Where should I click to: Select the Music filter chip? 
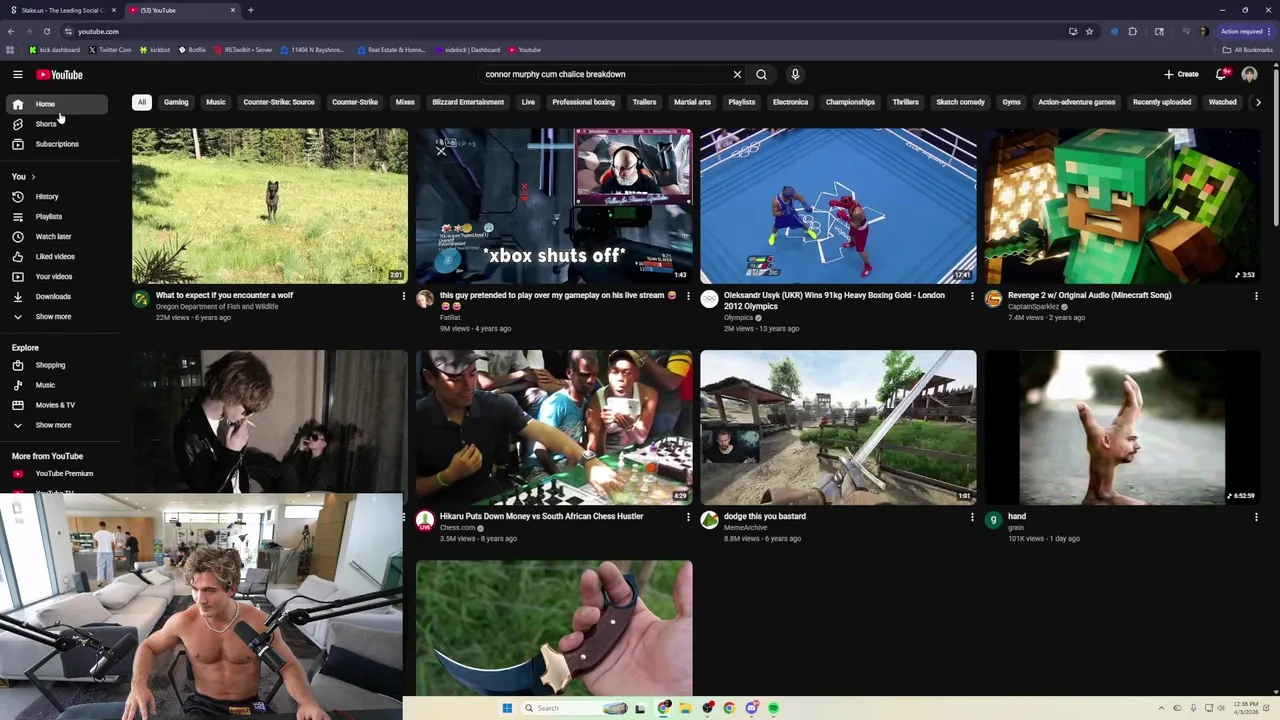tap(216, 102)
